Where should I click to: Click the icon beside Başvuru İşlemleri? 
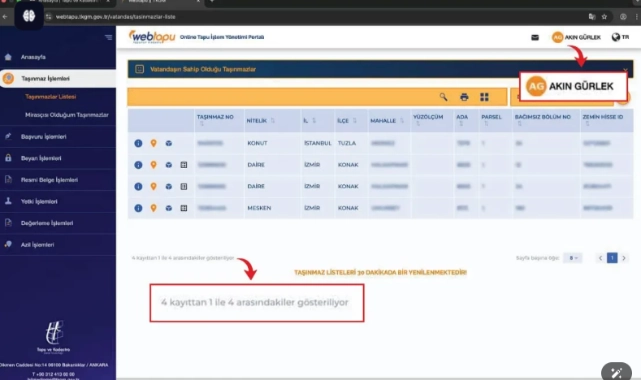pos(8,136)
